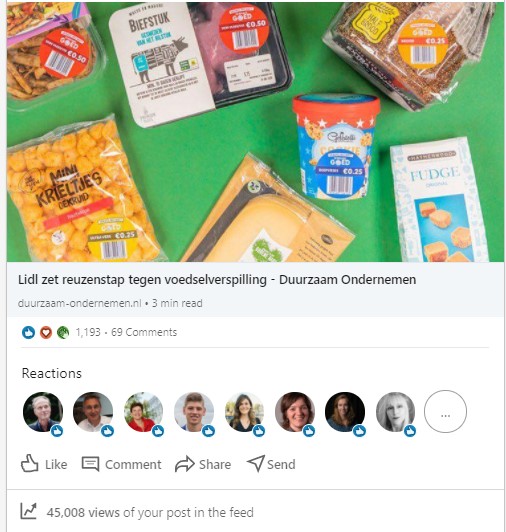Click the Like thumbs-up icon
Viewport: 506px width, 532px height.
click(30, 463)
